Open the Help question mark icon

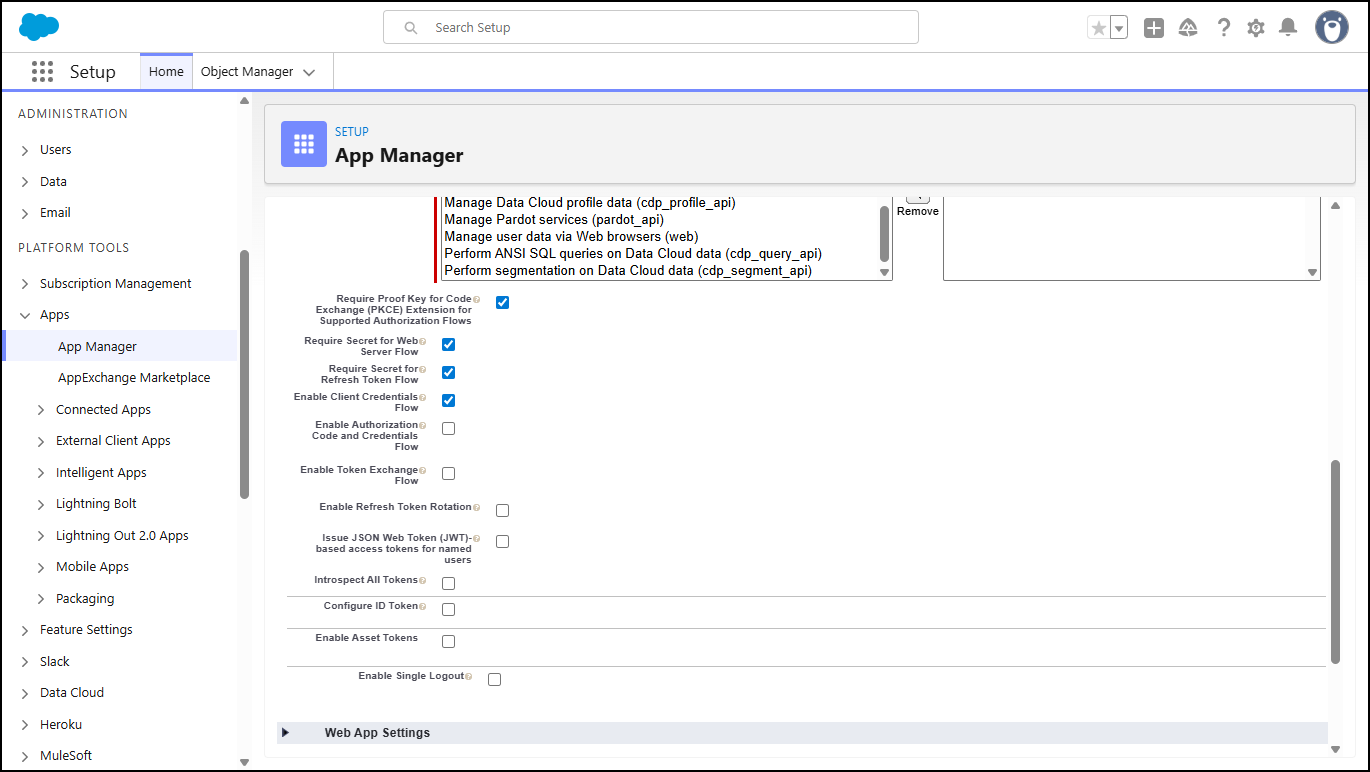coord(1223,28)
